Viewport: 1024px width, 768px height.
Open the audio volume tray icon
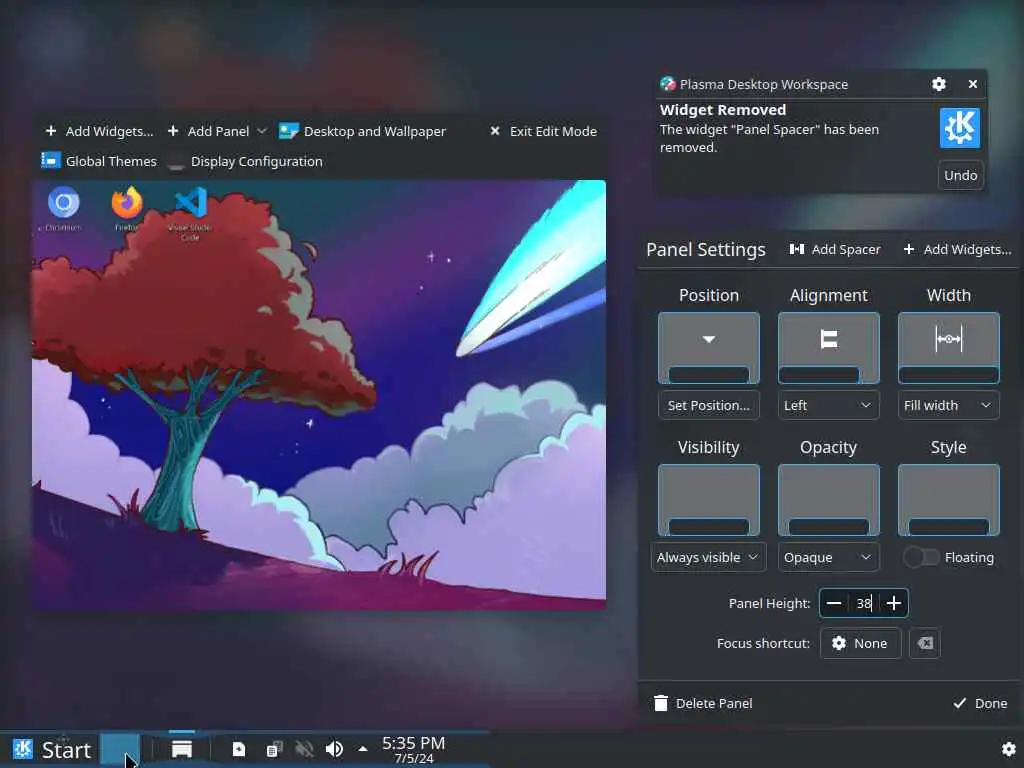click(334, 750)
